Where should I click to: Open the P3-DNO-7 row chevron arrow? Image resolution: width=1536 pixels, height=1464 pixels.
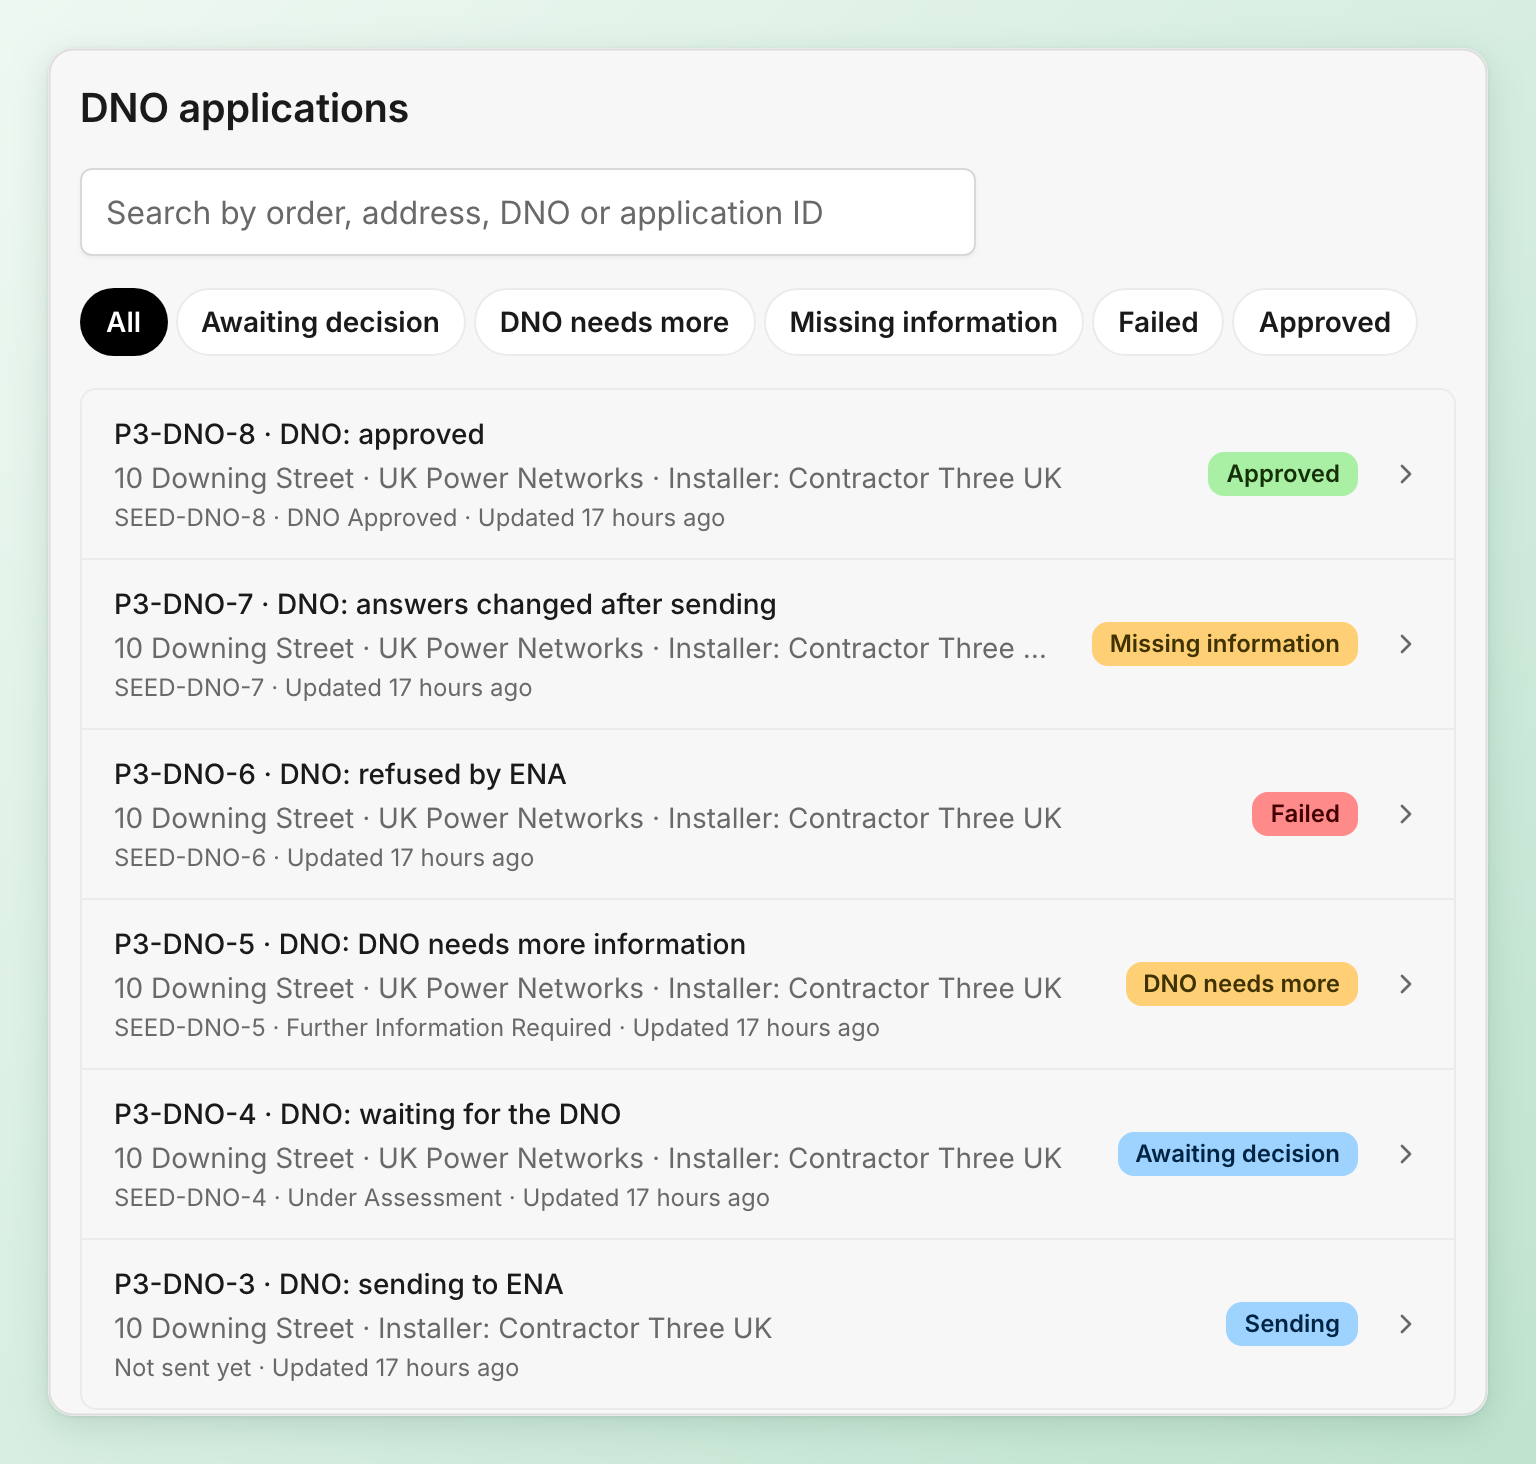(1406, 644)
